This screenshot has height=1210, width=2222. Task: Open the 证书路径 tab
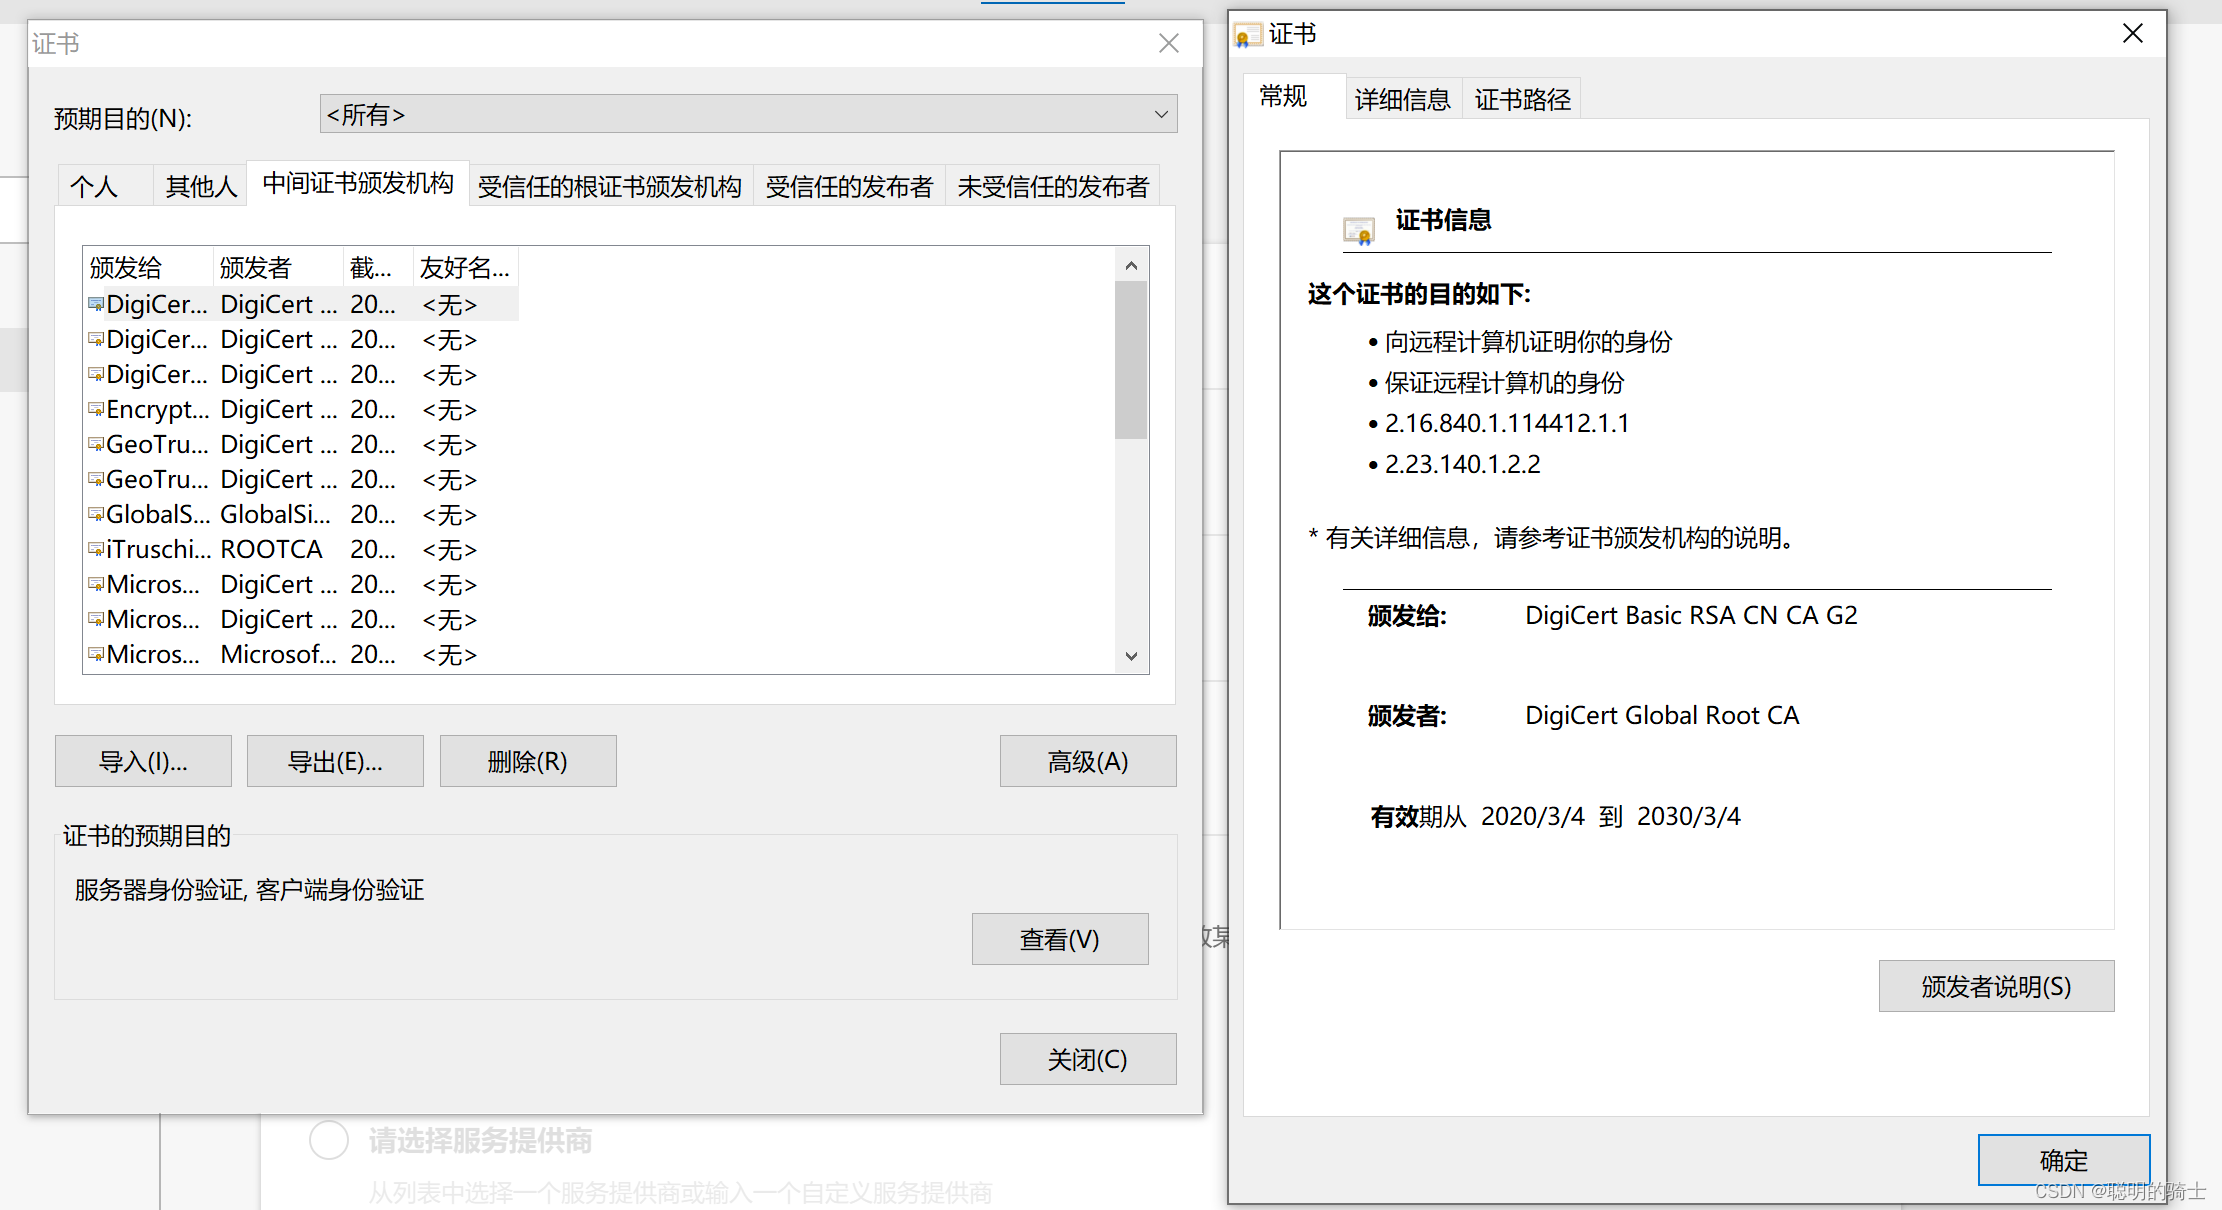pos(1522,99)
